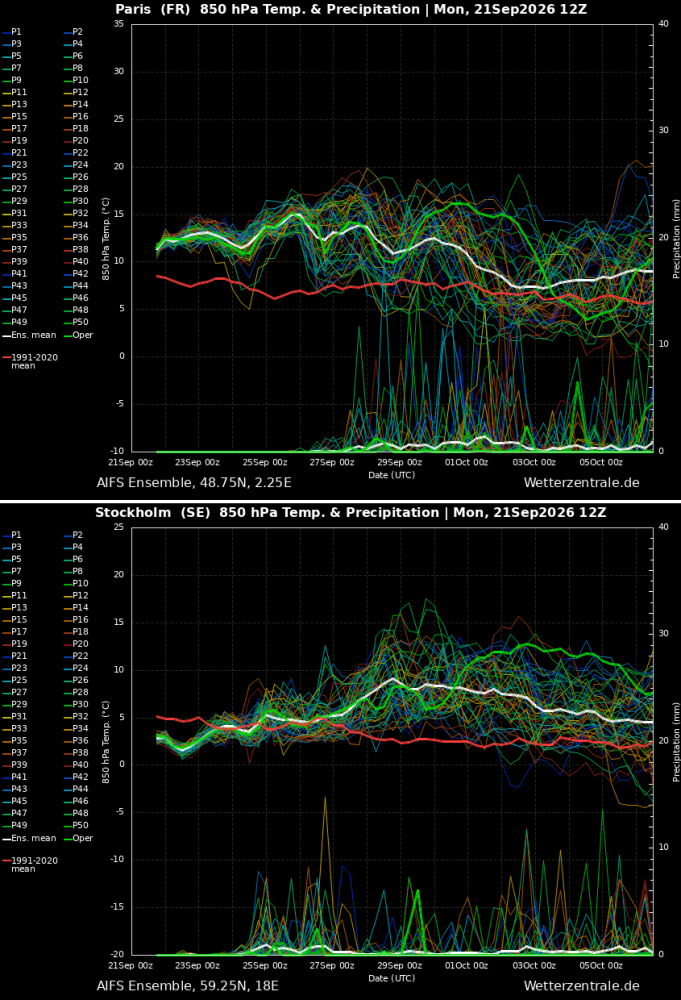Click '25Sep 00z' axis label in Paris chart

click(265, 463)
